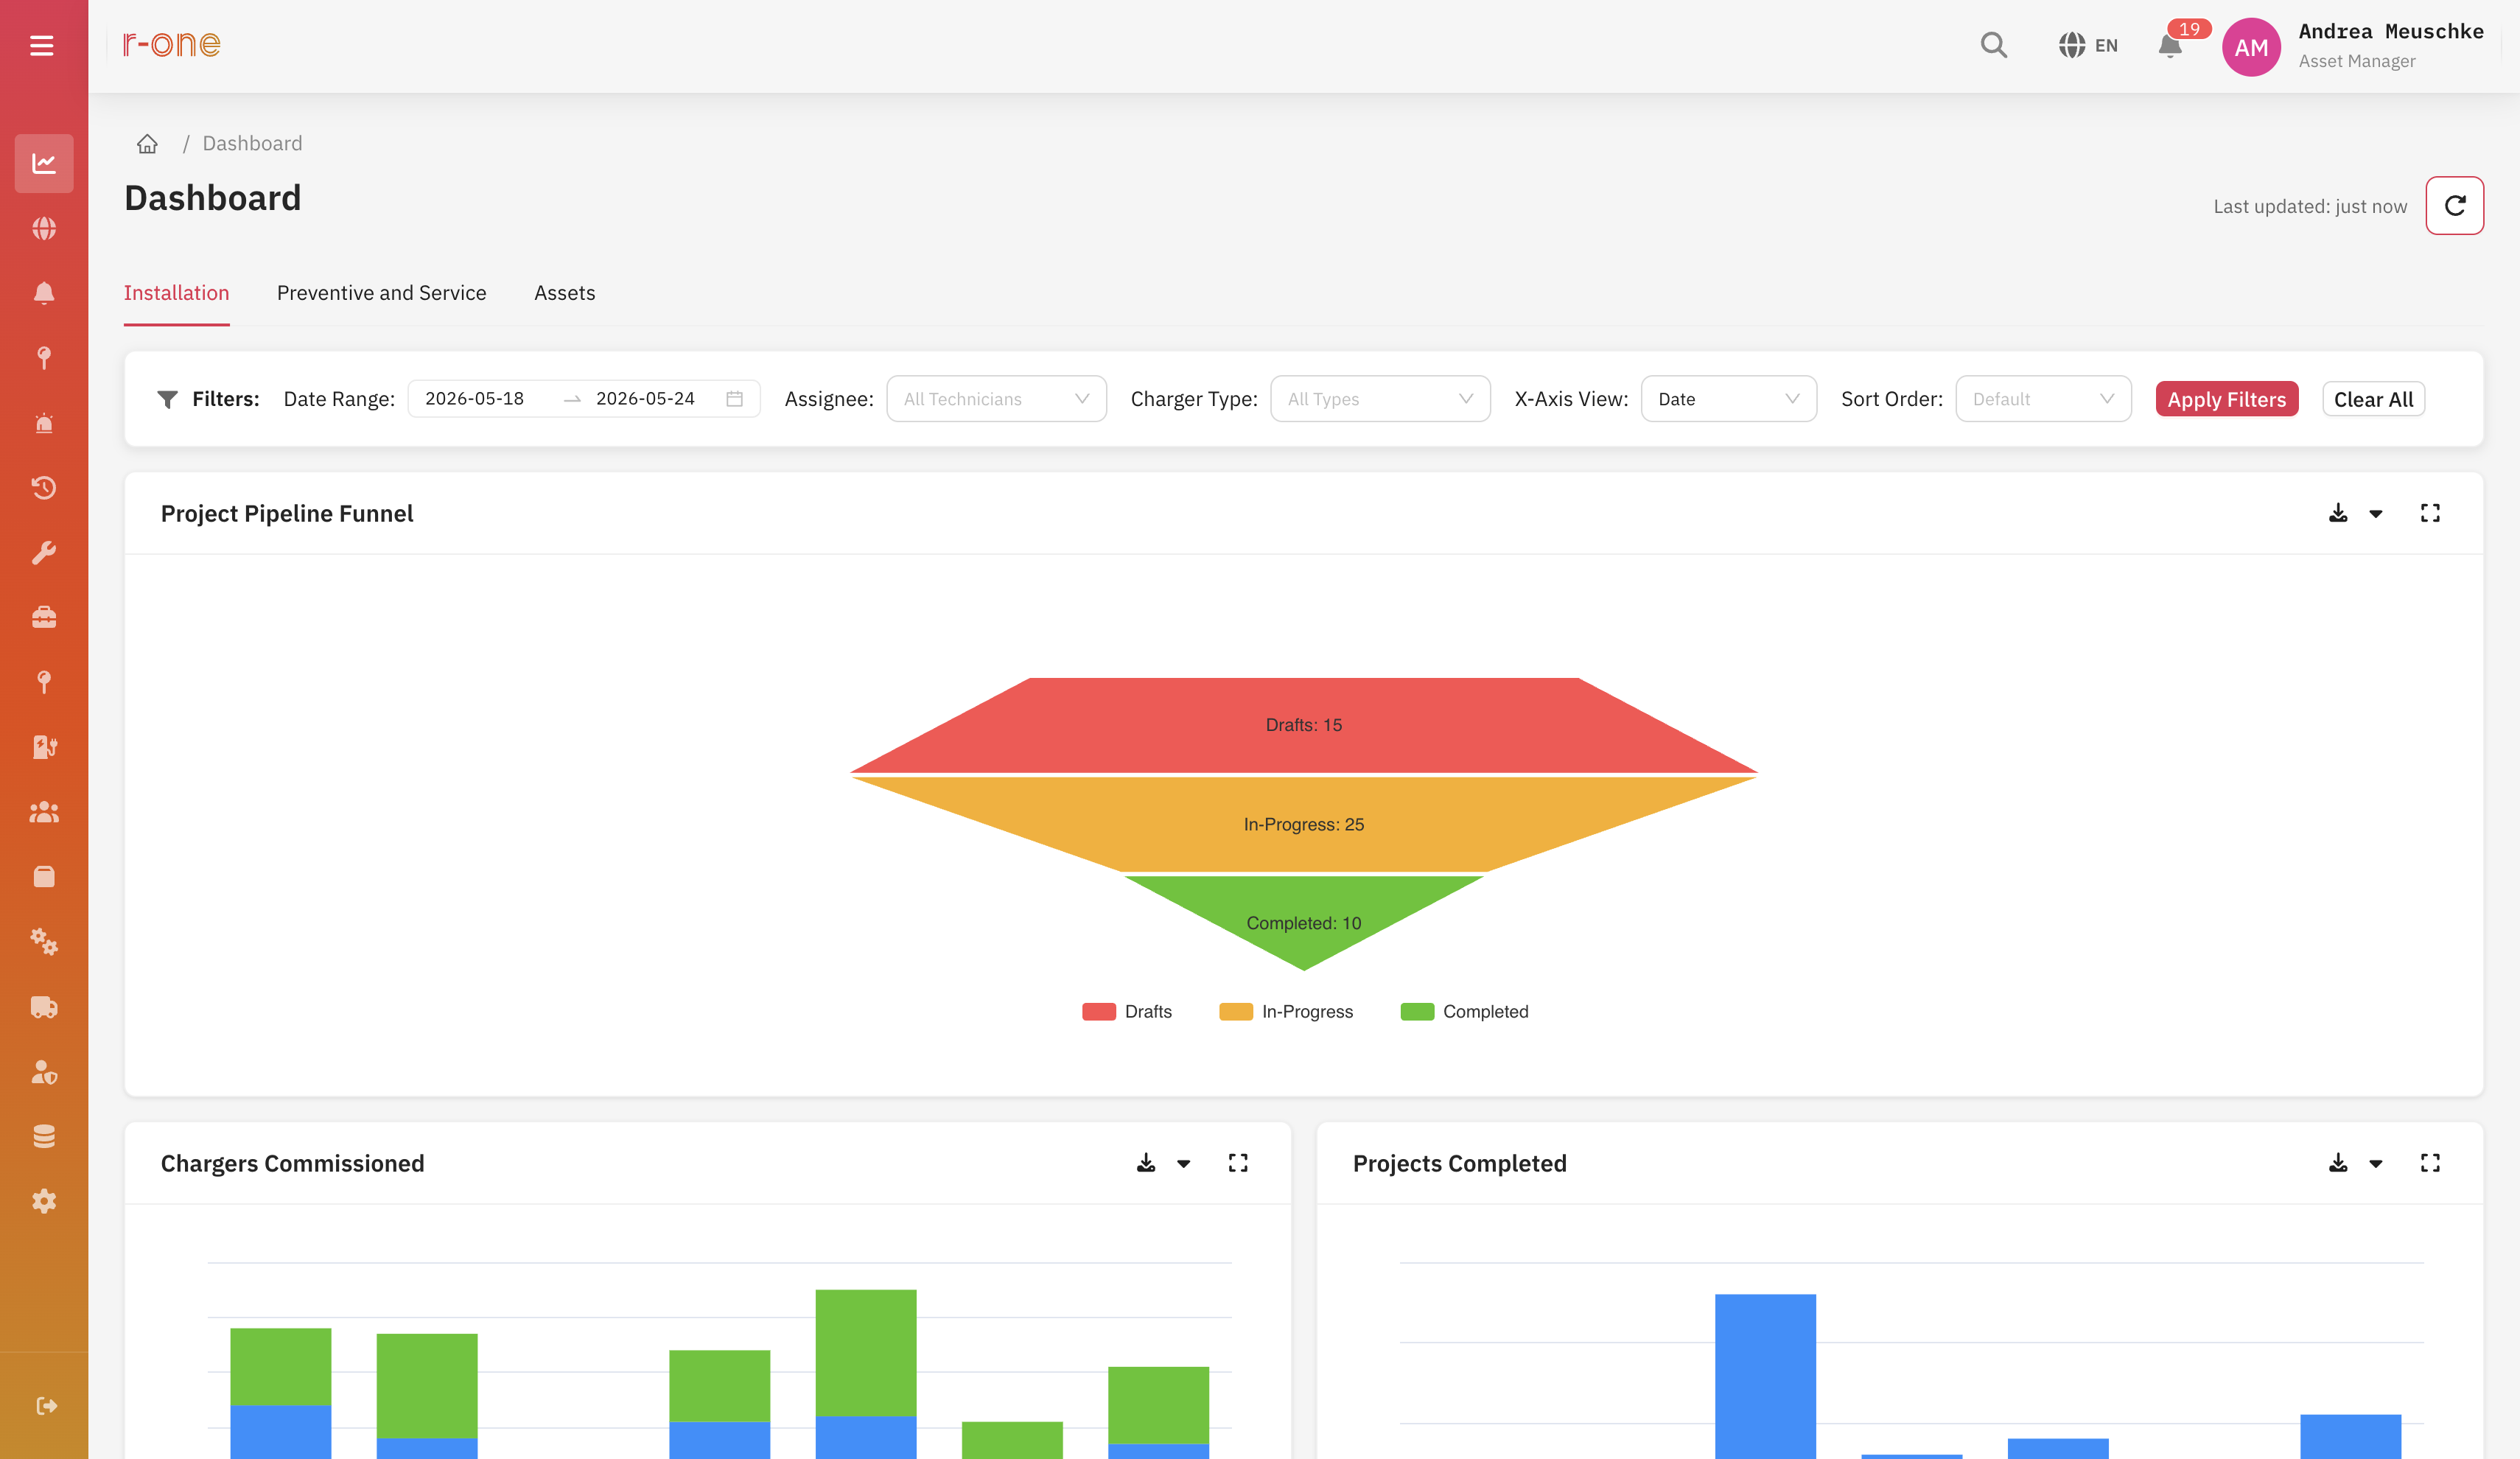Open Projects Completed export options caret
Viewport: 2520px width, 1459px height.
pos(2375,1164)
